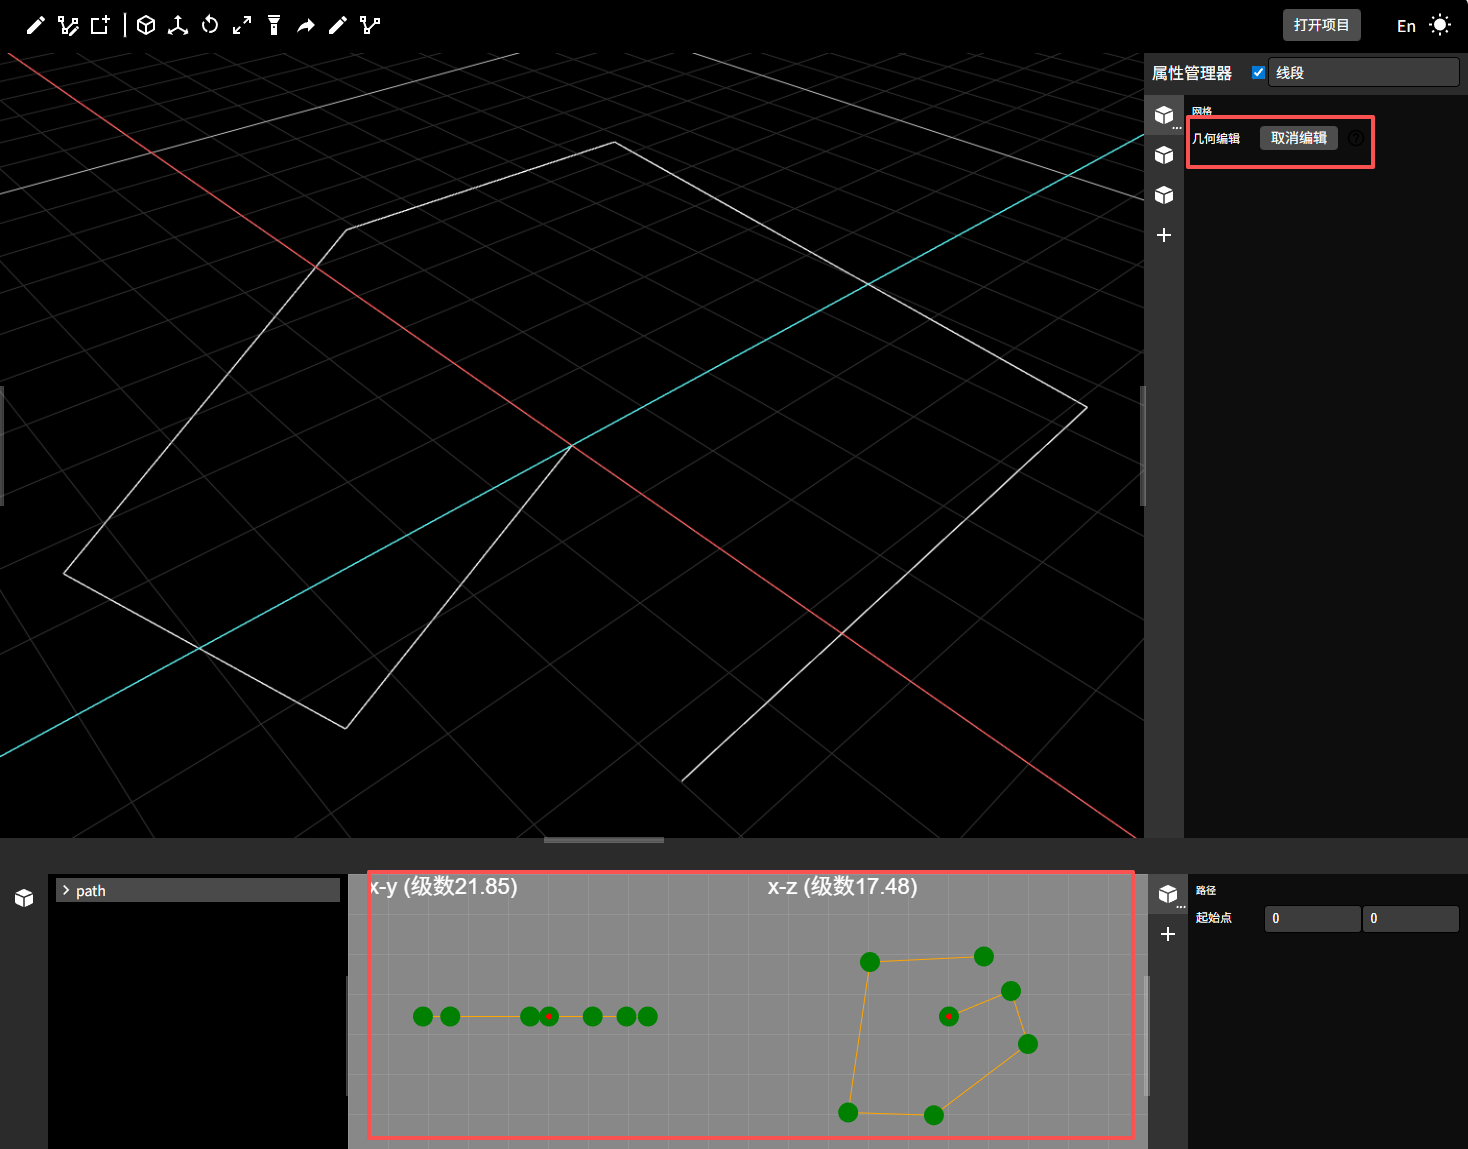Viewport: 1468px width, 1149px height.
Task: Select the pencil icon right of the curved arrow
Action: (338, 25)
